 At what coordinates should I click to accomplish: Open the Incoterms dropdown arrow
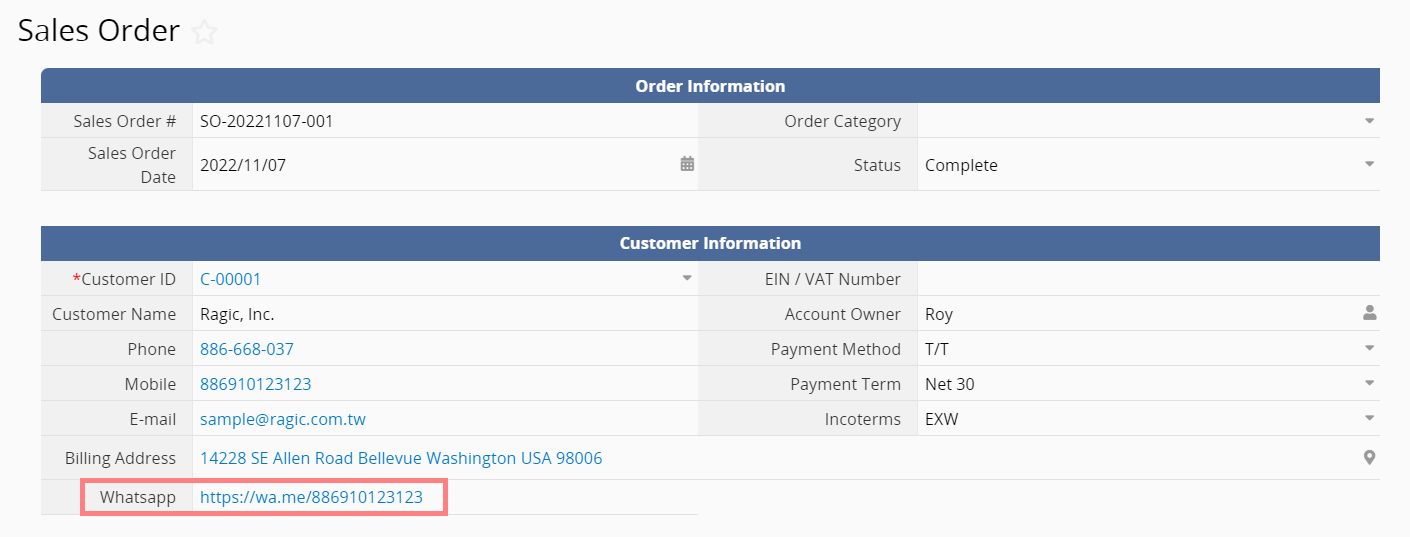(1369, 418)
